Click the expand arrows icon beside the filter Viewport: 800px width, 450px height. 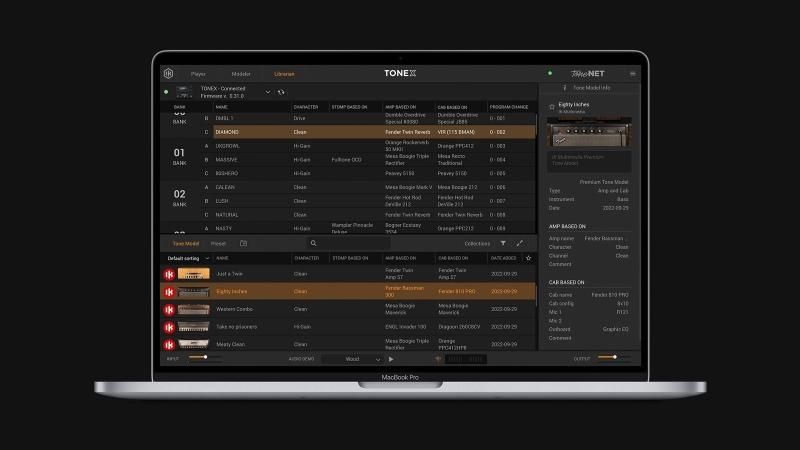[519, 243]
